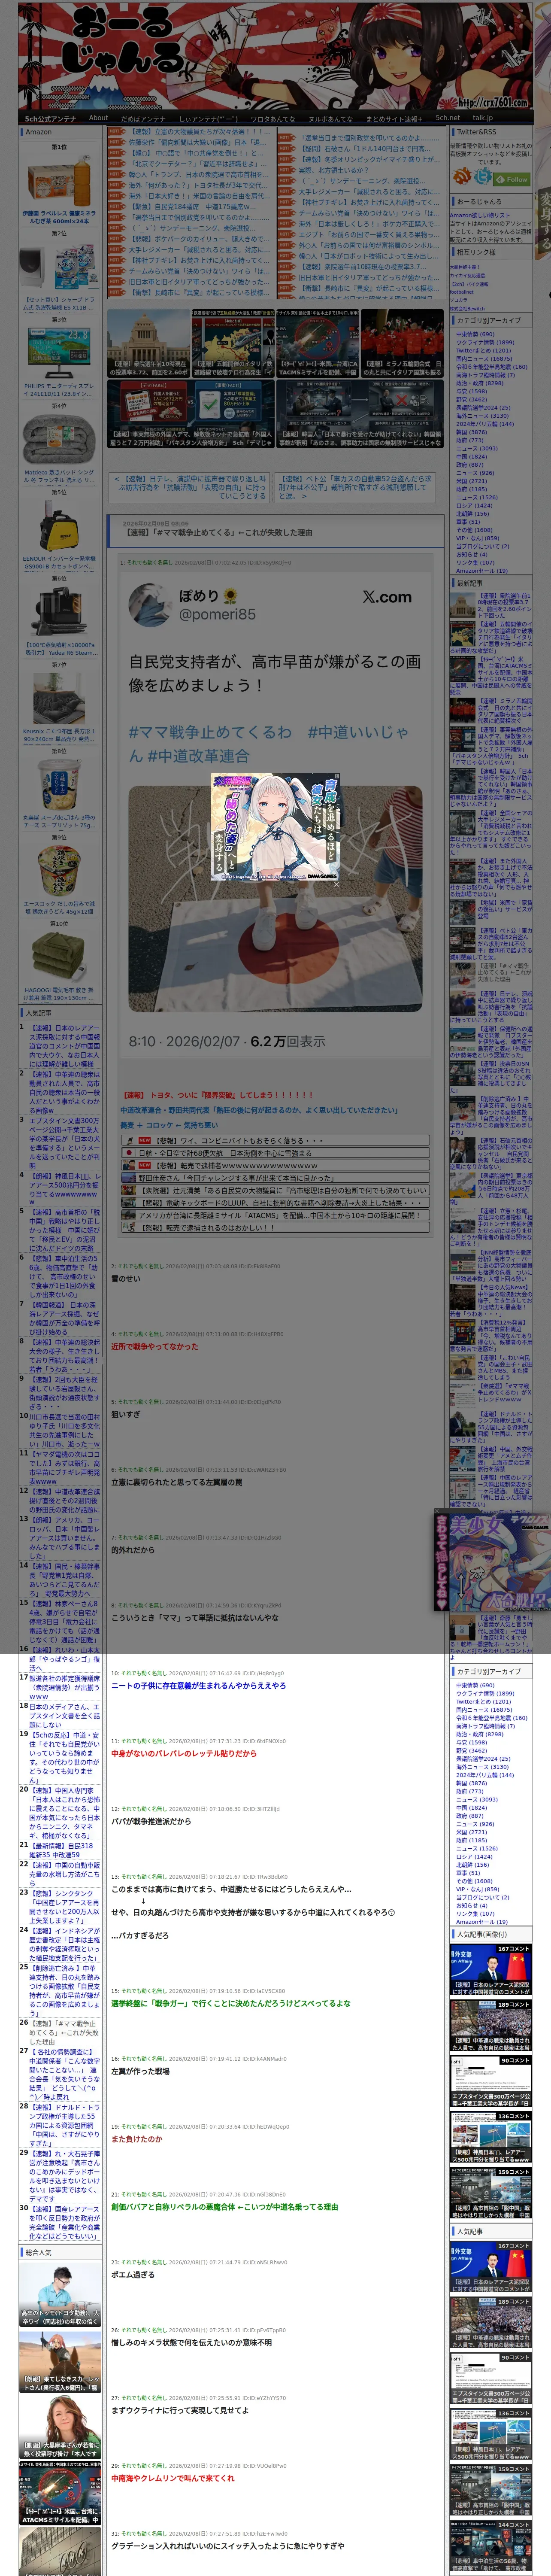The height and width of the screenshot is (2576, 551).
Task: Click comment text パパが戦争推進派だから
Action: point(151,1821)
